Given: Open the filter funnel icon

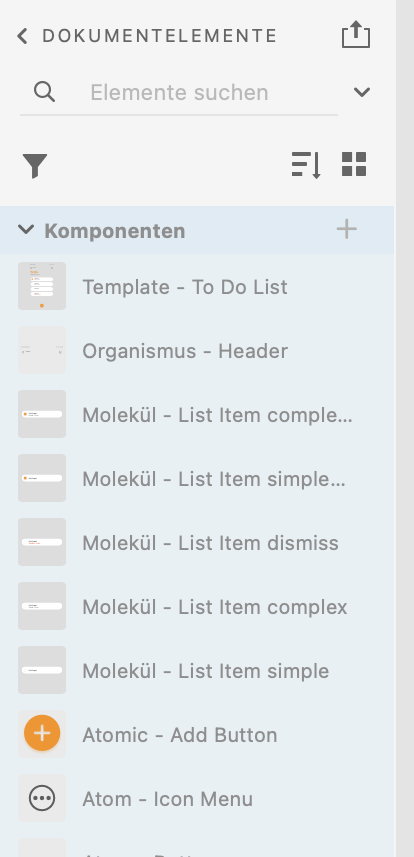Looking at the screenshot, I should click(35, 166).
